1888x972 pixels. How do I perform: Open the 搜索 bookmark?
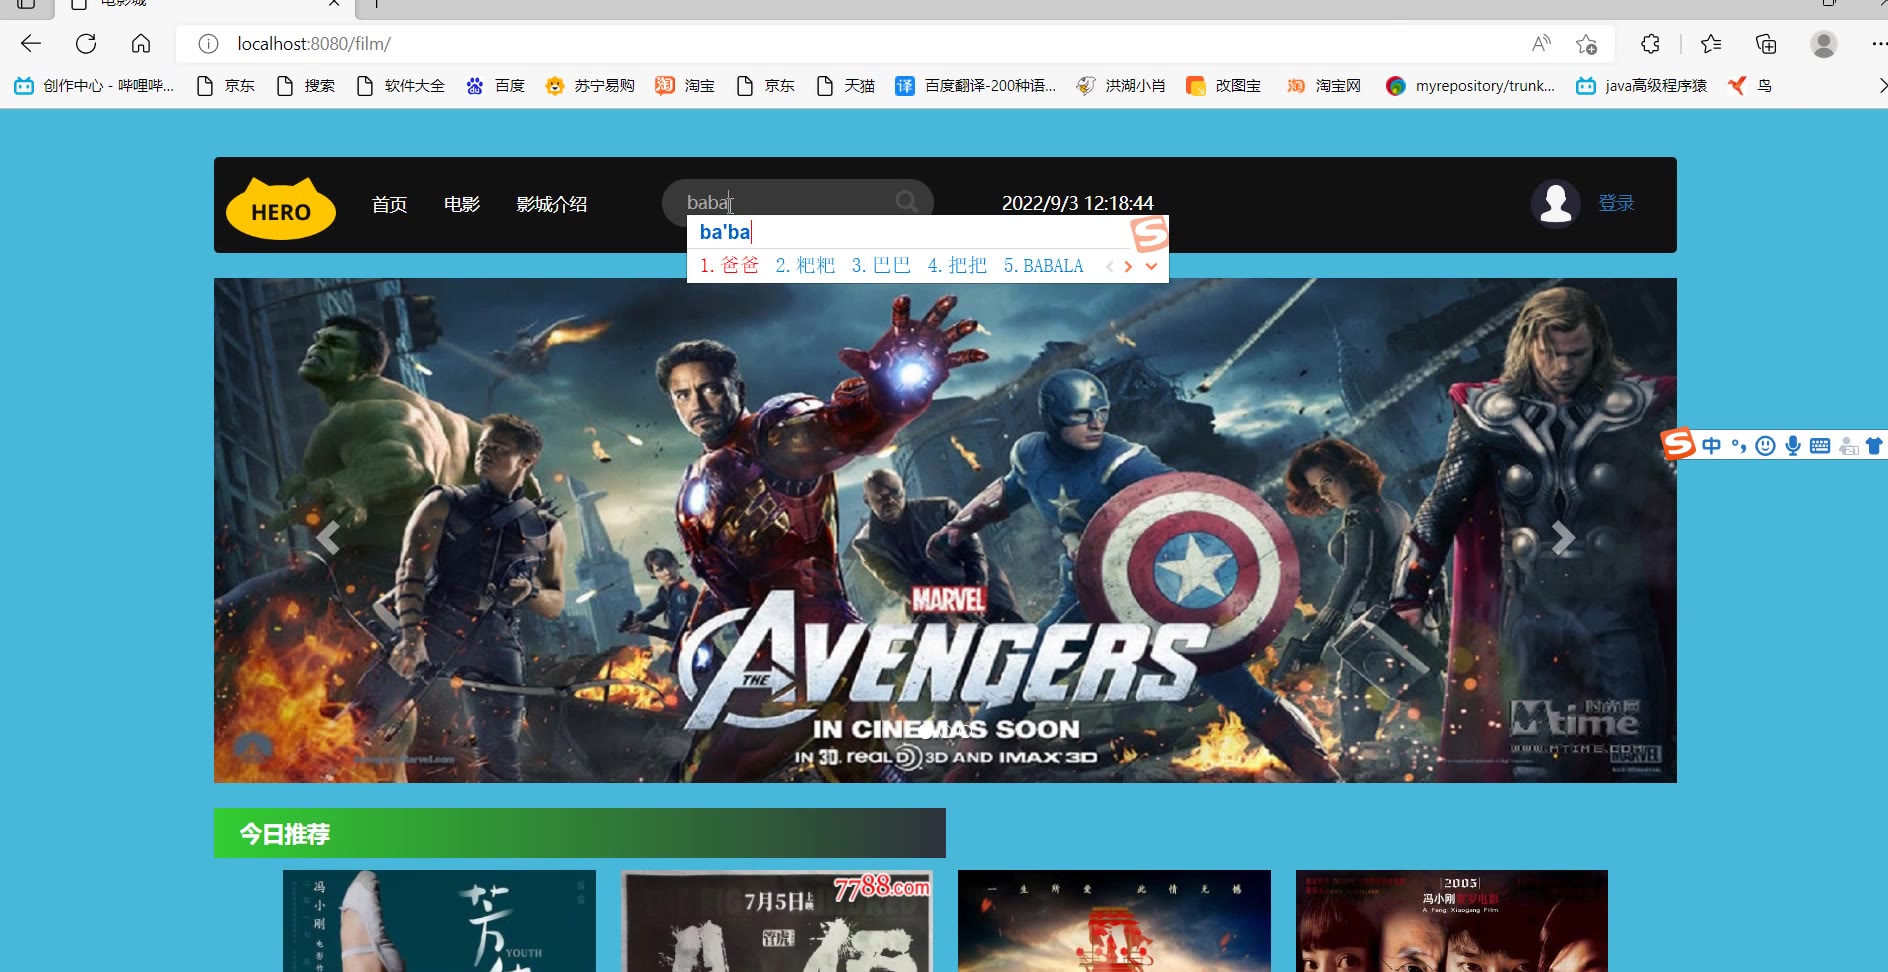[x=306, y=86]
